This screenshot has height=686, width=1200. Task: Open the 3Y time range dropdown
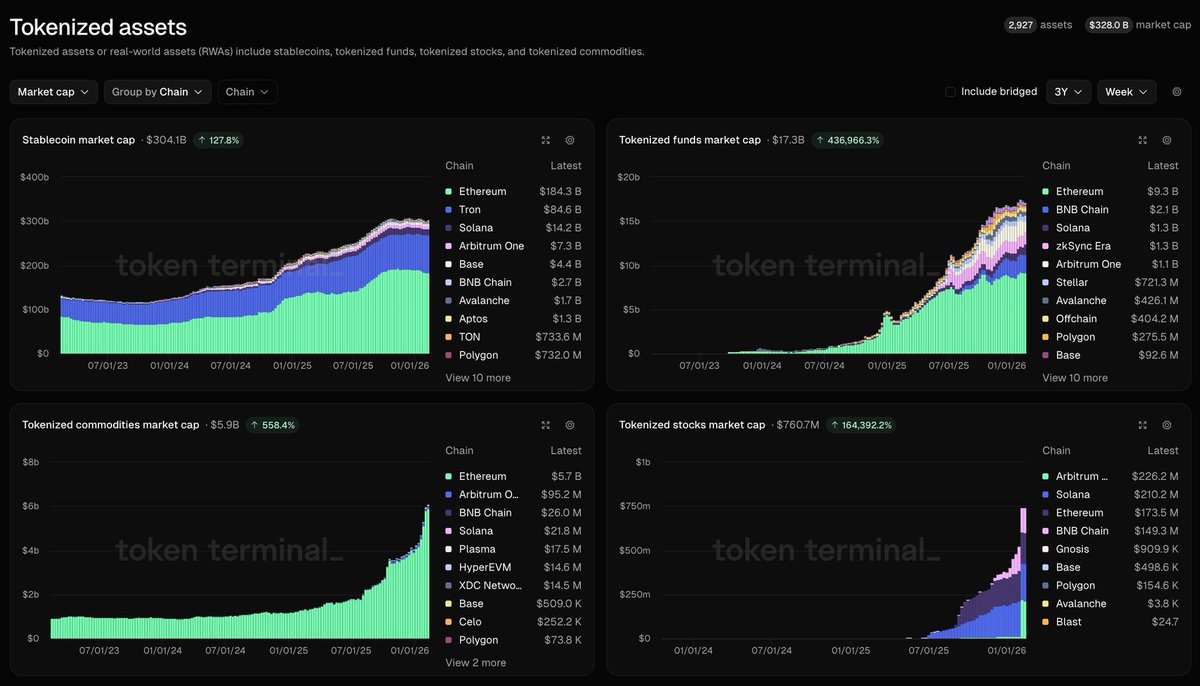[x=1069, y=92]
